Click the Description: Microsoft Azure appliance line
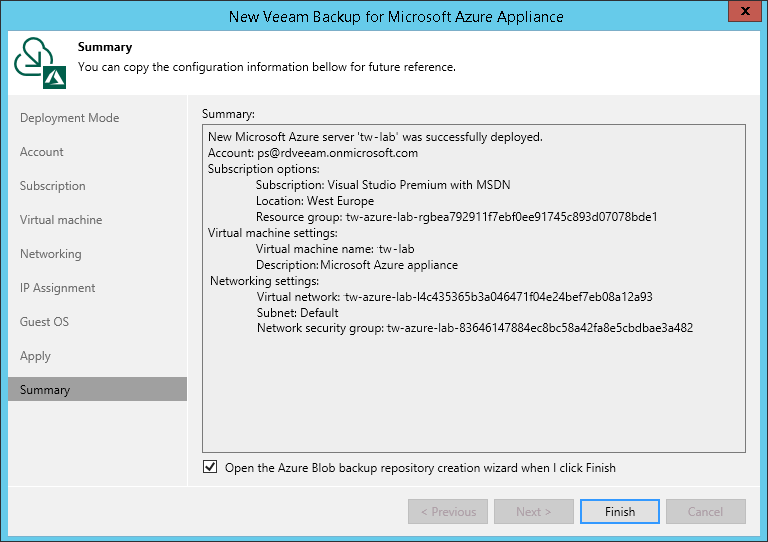 357,265
